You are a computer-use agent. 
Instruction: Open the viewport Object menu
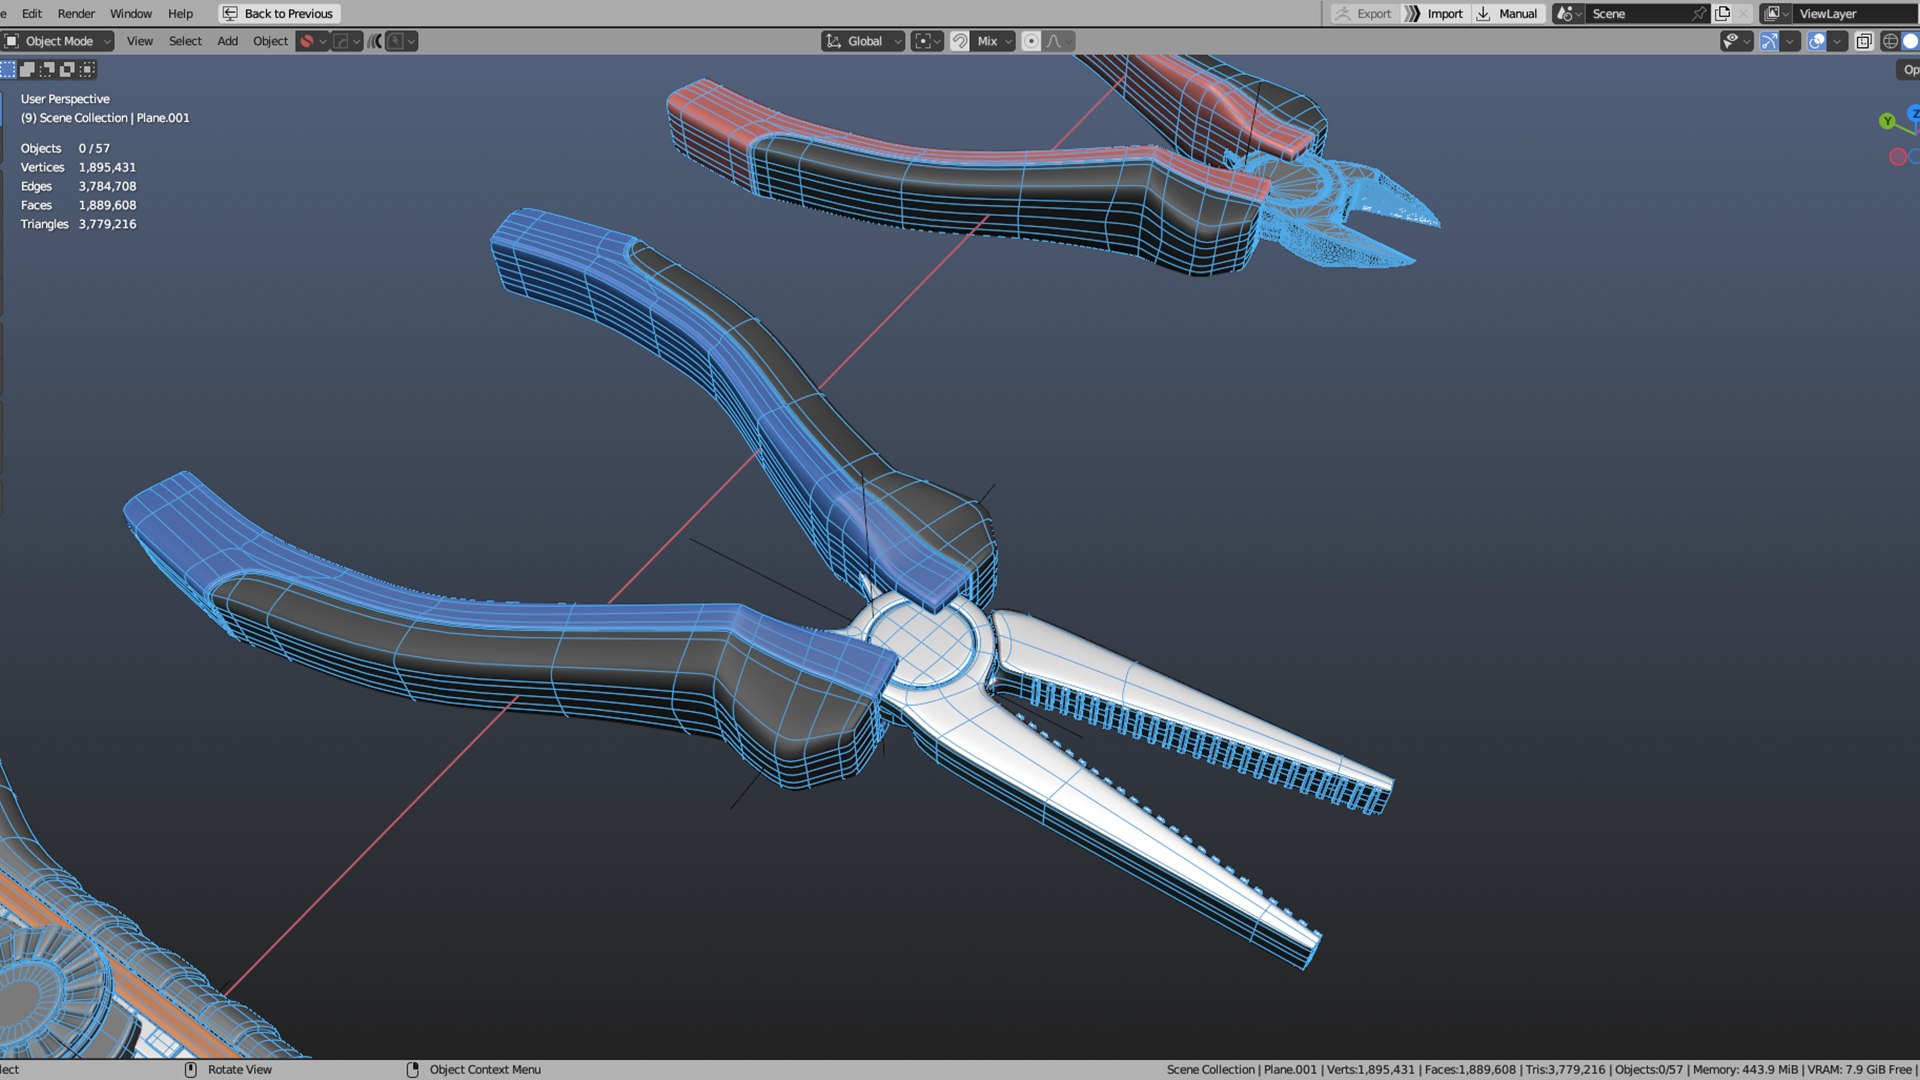pyautogui.click(x=270, y=41)
